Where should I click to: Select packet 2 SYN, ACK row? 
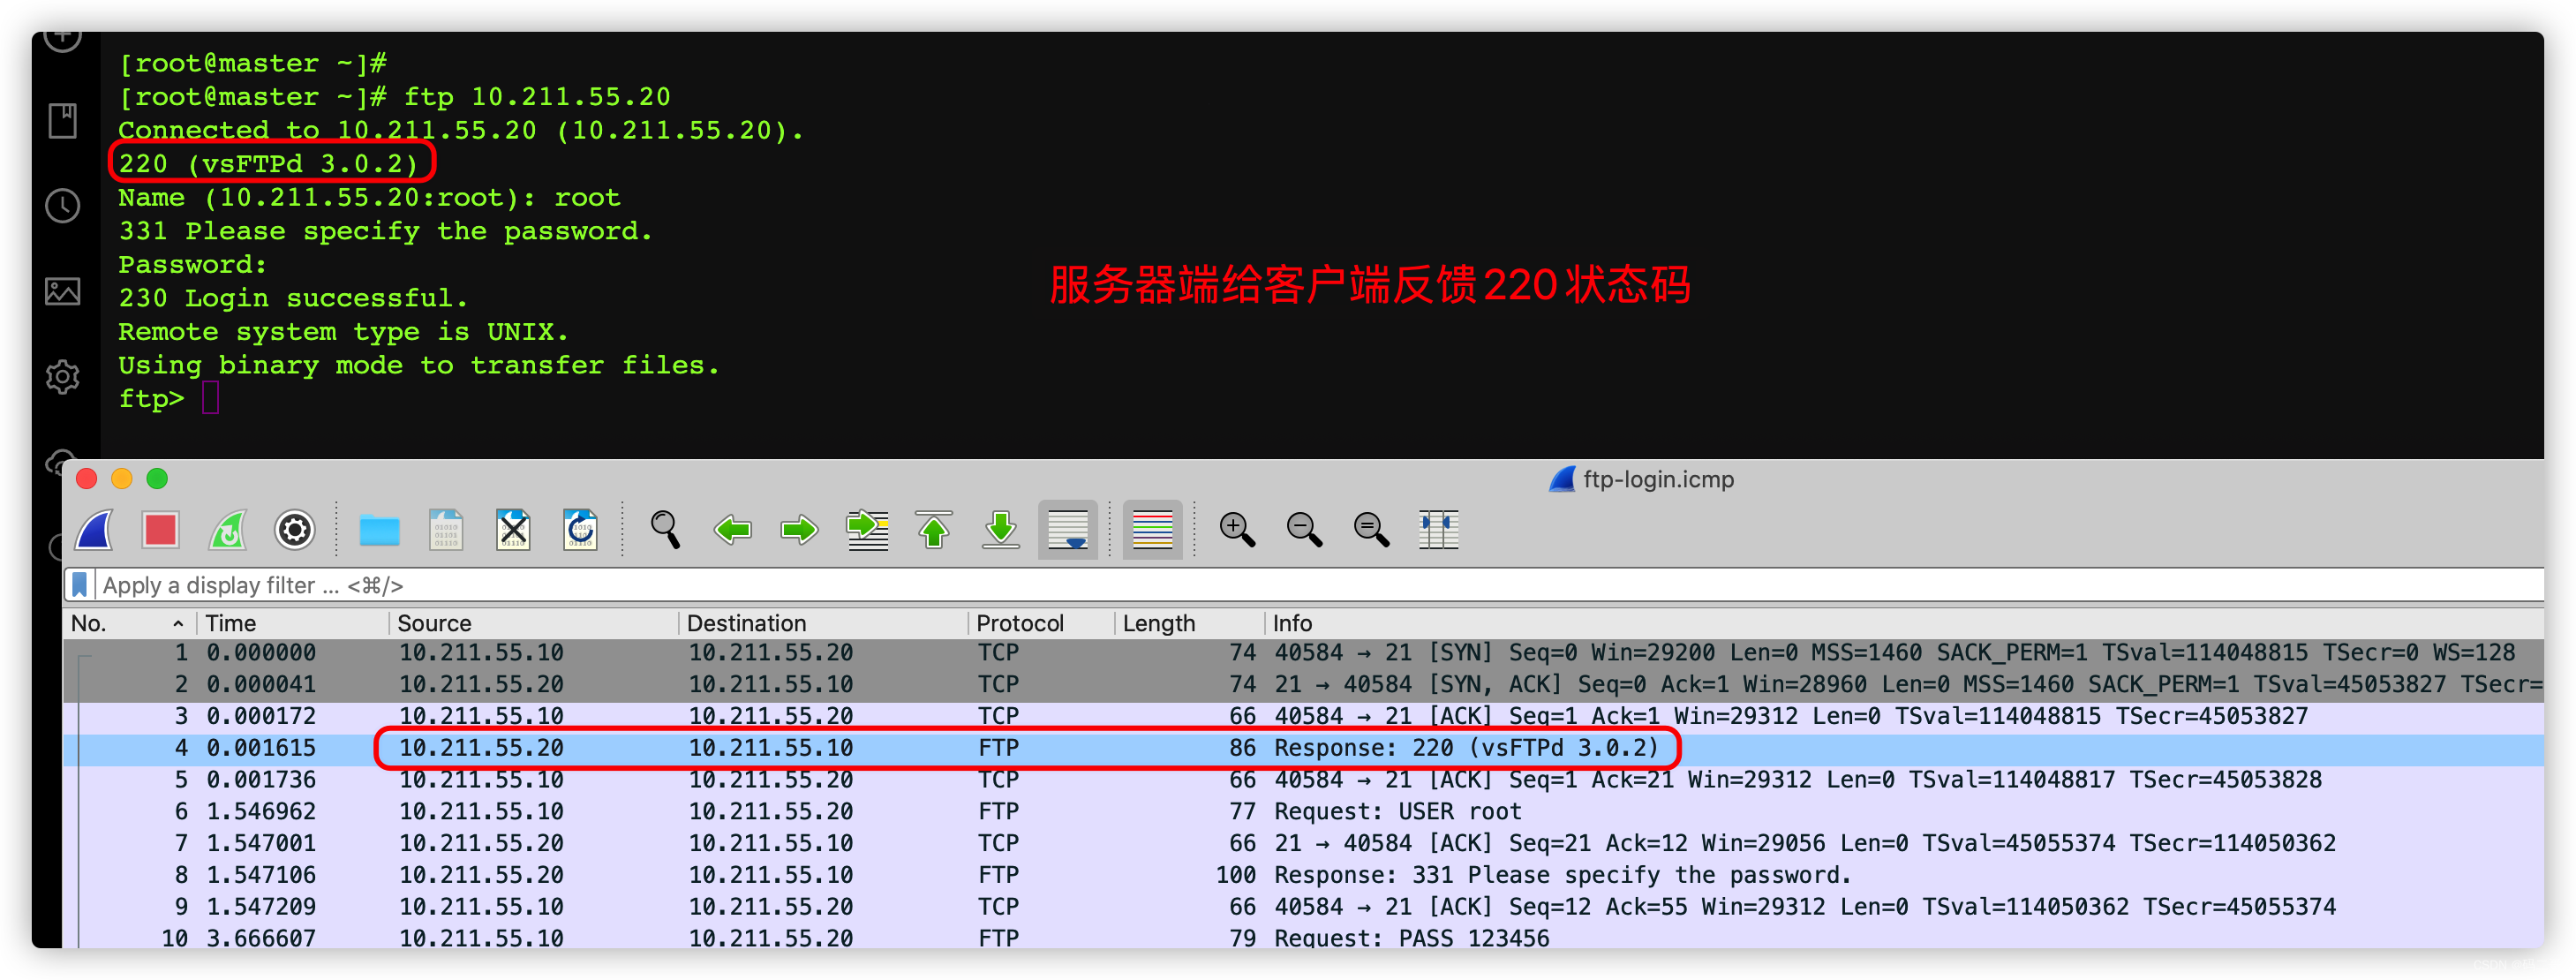[x=1303, y=685]
